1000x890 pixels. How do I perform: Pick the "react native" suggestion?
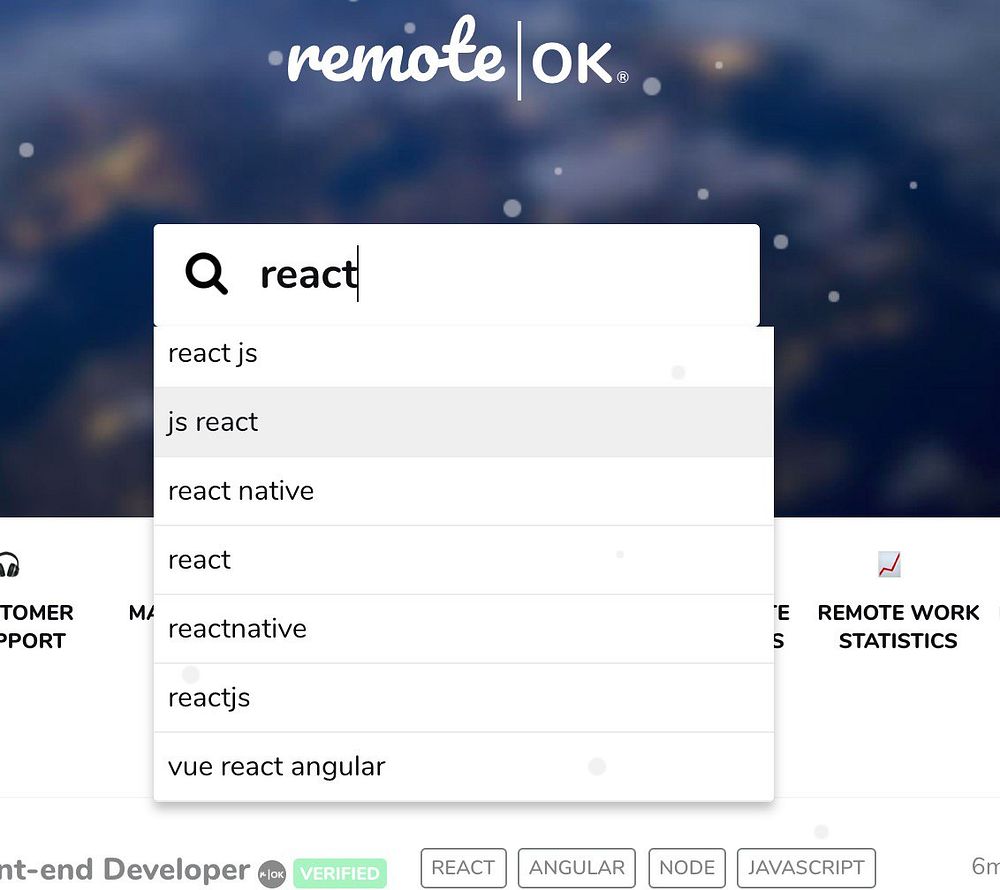tap(464, 491)
